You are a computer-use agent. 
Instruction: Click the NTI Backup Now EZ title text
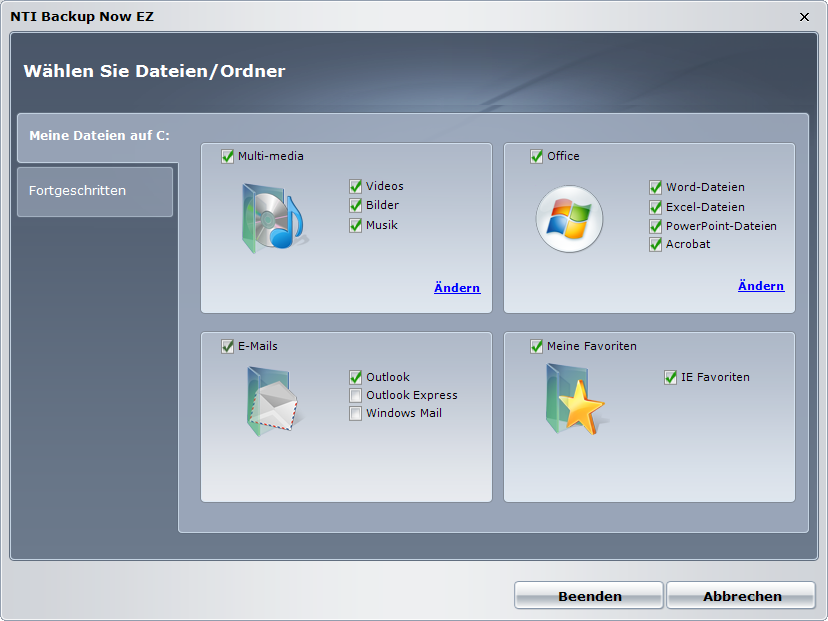[x=82, y=16]
